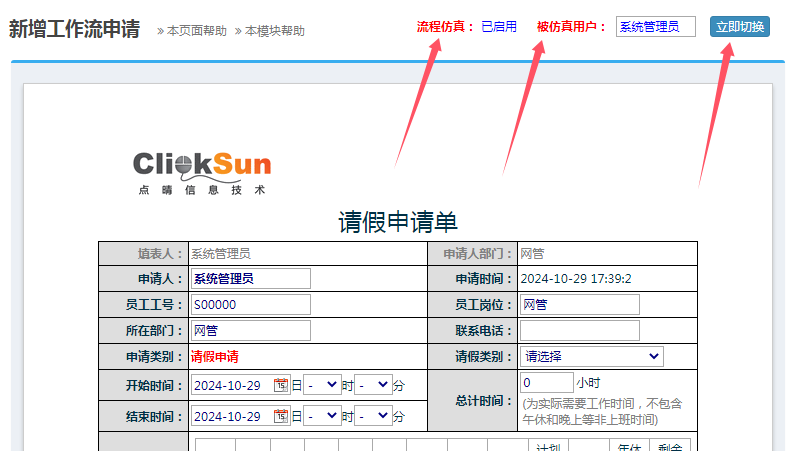Open the start time minute dropdown
Image resolution: width=793 pixels, height=451 pixels.
[372, 386]
